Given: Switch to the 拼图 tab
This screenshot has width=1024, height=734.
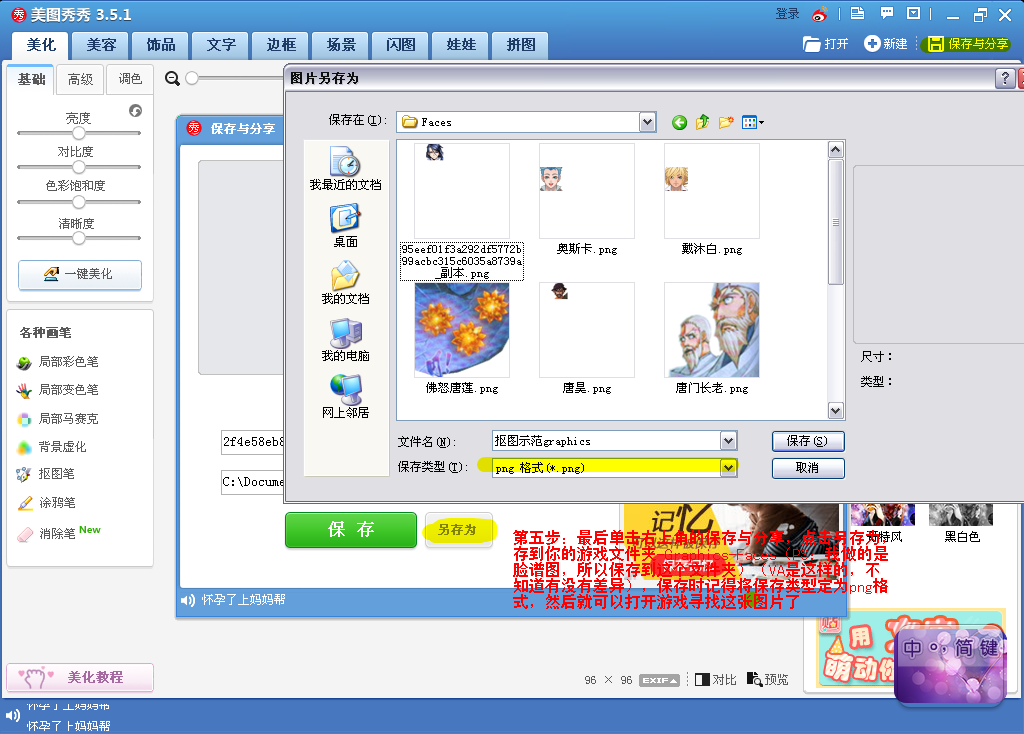Looking at the screenshot, I should point(520,45).
